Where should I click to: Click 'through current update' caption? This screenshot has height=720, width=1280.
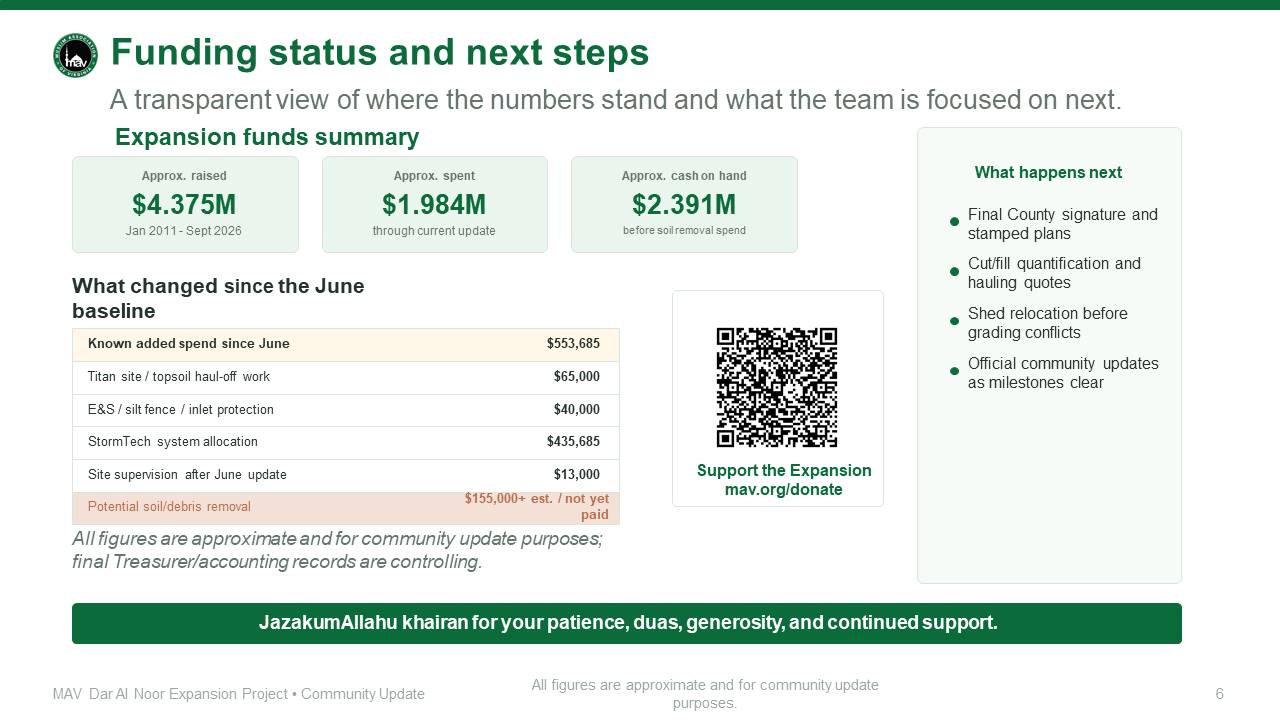[x=434, y=231]
